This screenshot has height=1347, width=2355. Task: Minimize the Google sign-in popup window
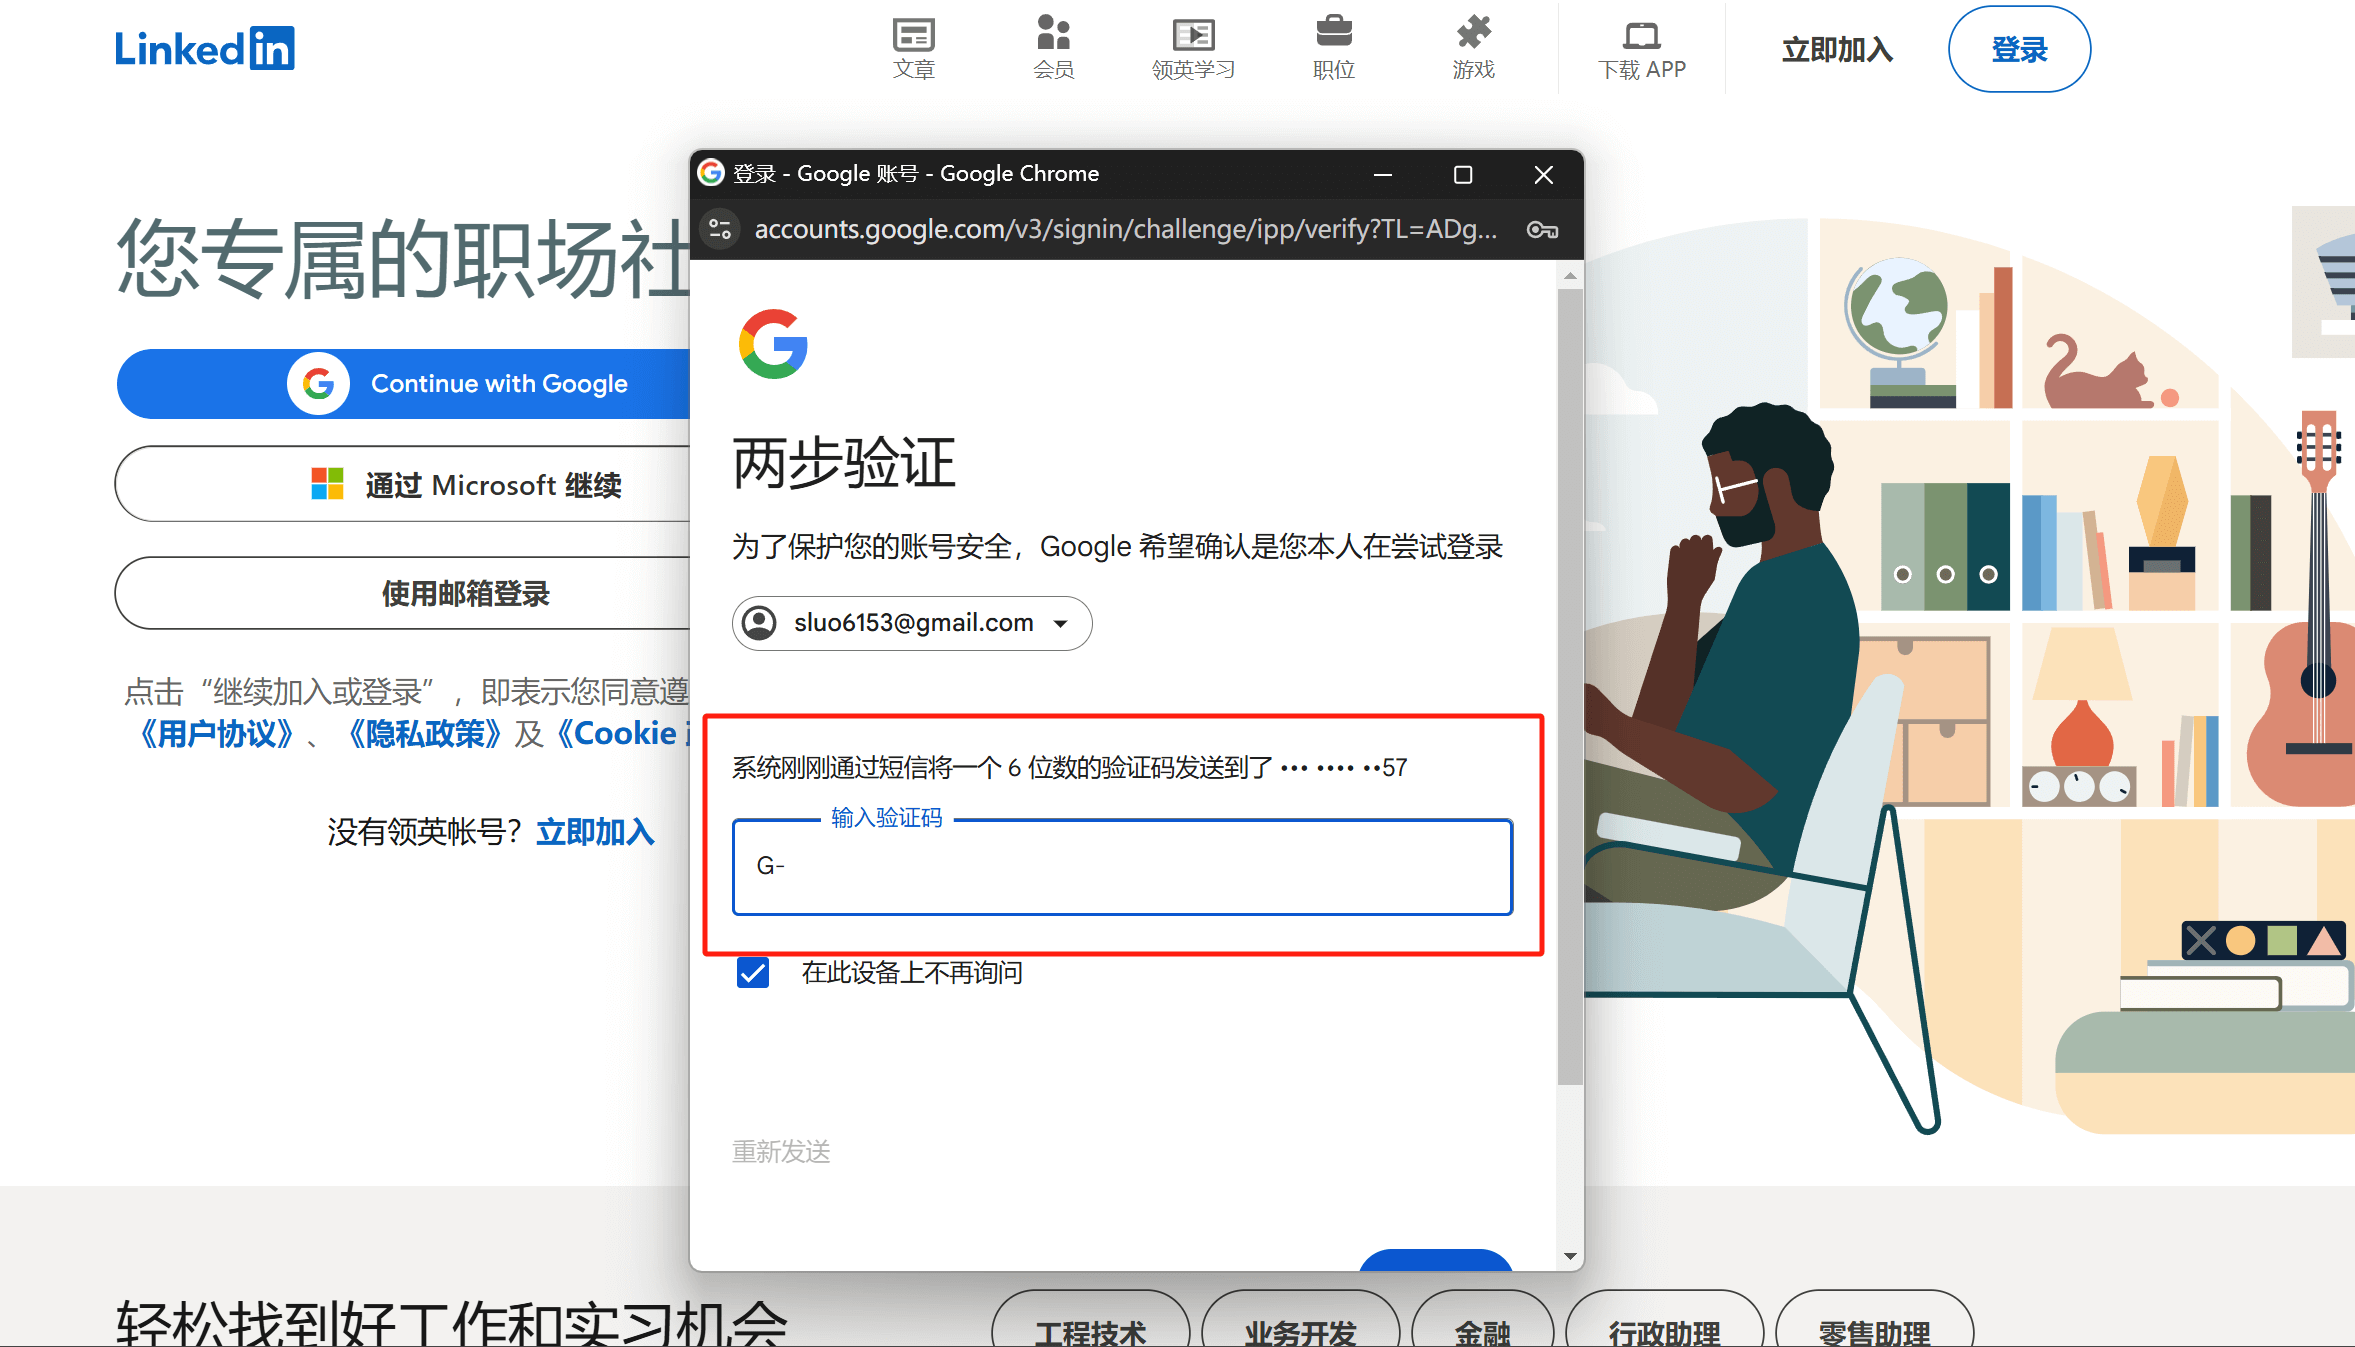(1383, 175)
